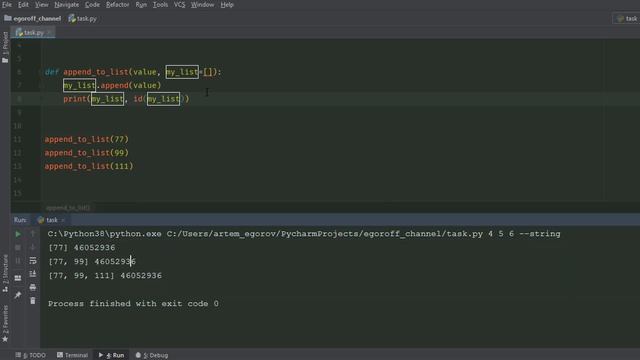Open the Refactor menu
The height and width of the screenshot is (360, 640).
[x=118, y=5]
